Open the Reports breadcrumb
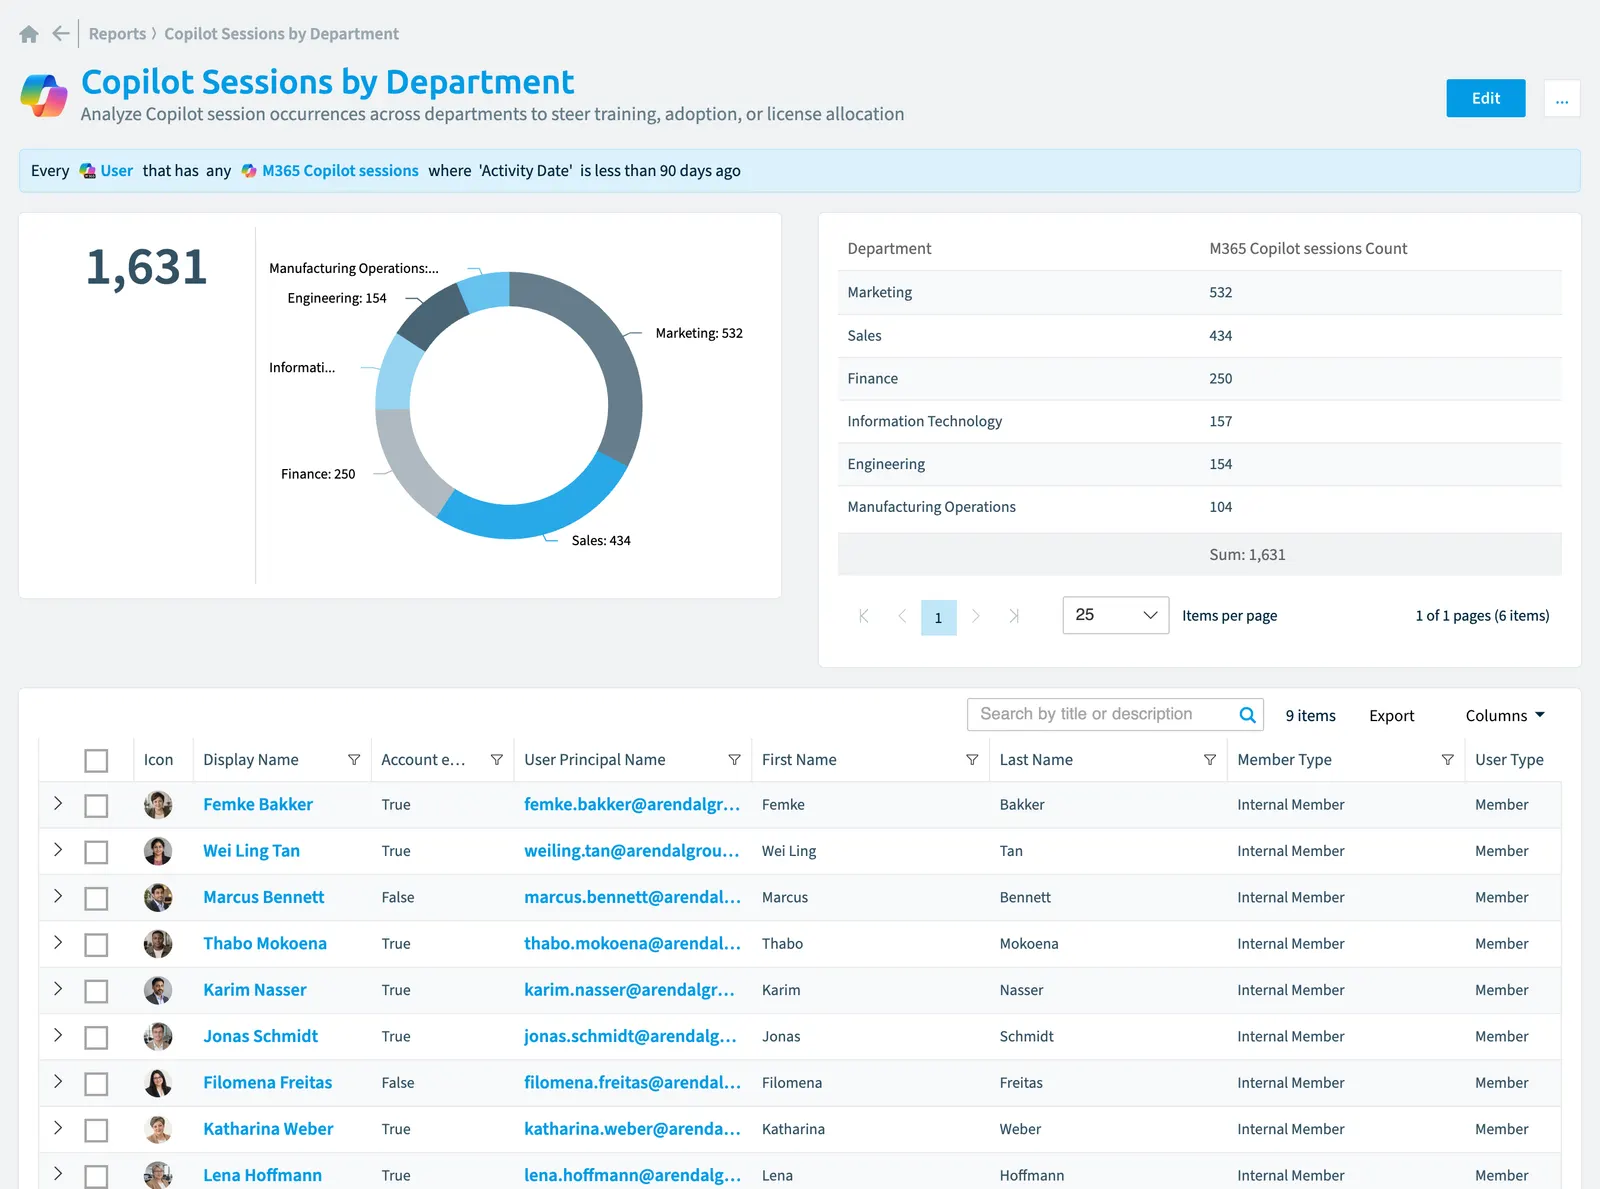The width and height of the screenshot is (1600, 1189). tap(117, 34)
